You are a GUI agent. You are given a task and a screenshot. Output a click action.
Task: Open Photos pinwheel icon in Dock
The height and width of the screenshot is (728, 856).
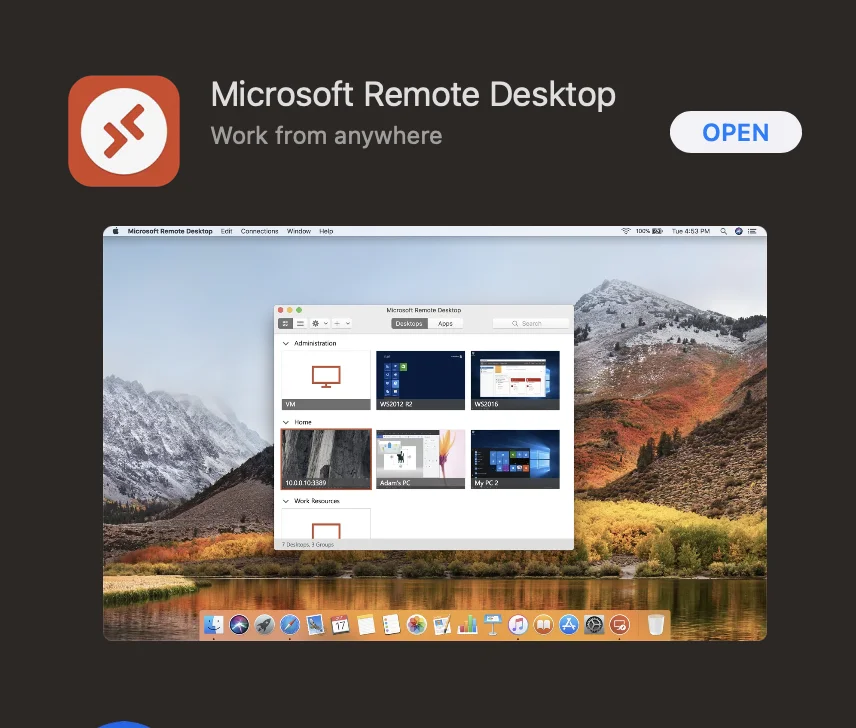[x=416, y=624]
